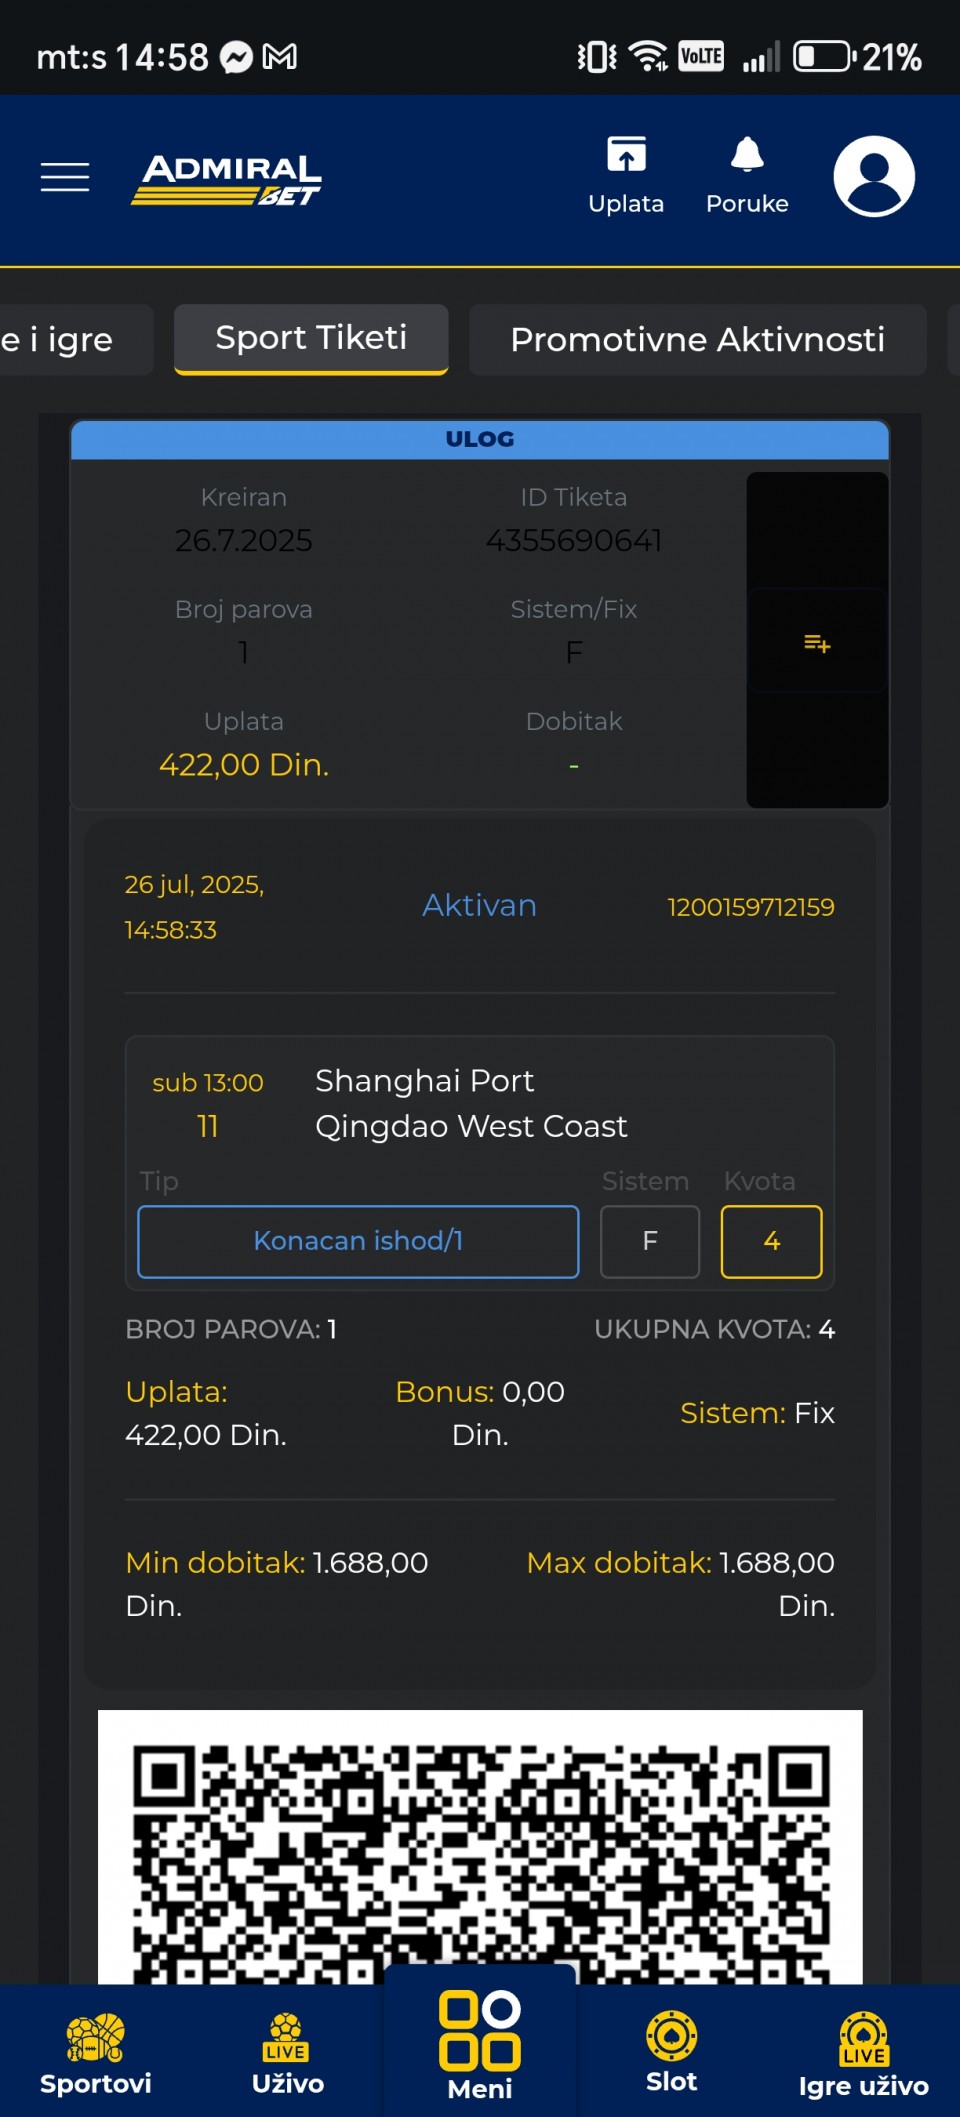This screenshot has width=960, height=2117.
Task: Switch to Sport Tiketi tab
Action: coord(311,339)
